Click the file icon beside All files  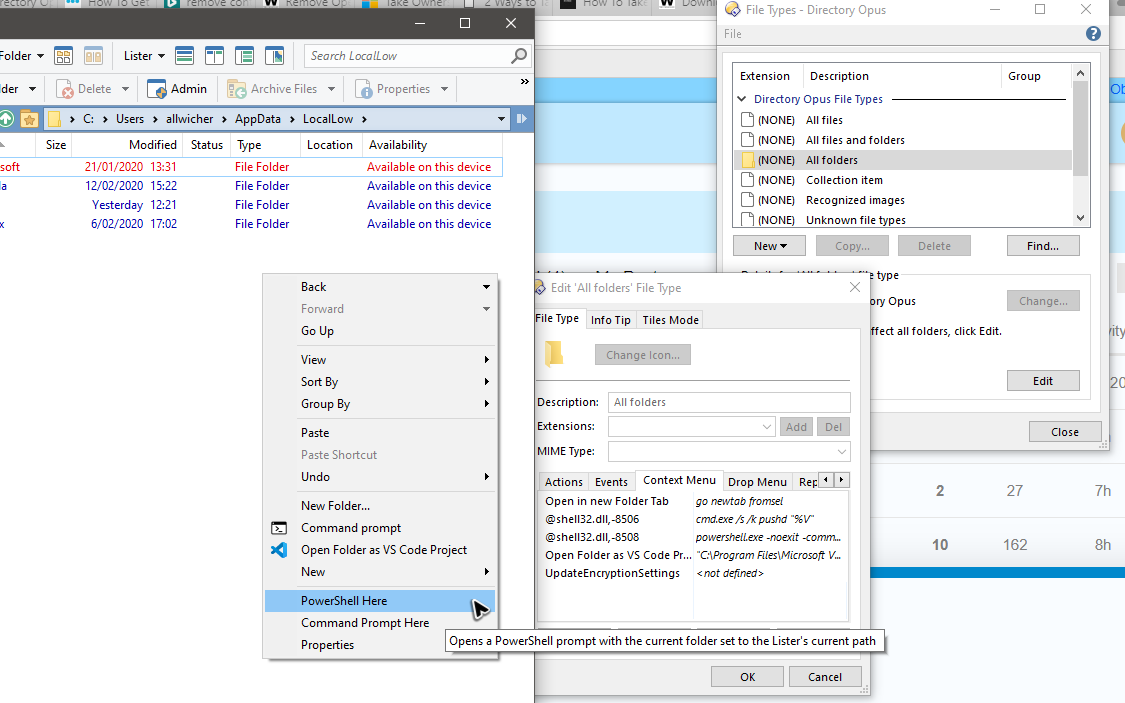tap(748, 120)
